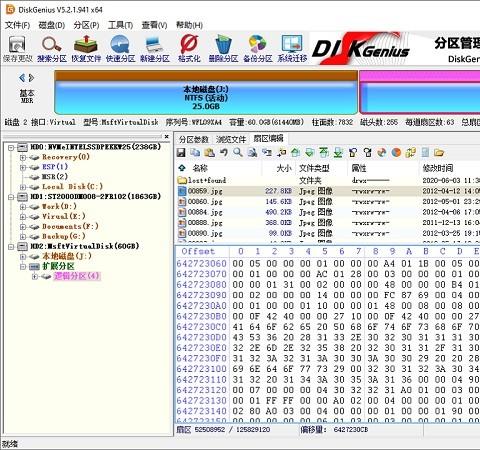
Task: Click the New Partition (新建分区) icon
Action: tap(155, 49)
